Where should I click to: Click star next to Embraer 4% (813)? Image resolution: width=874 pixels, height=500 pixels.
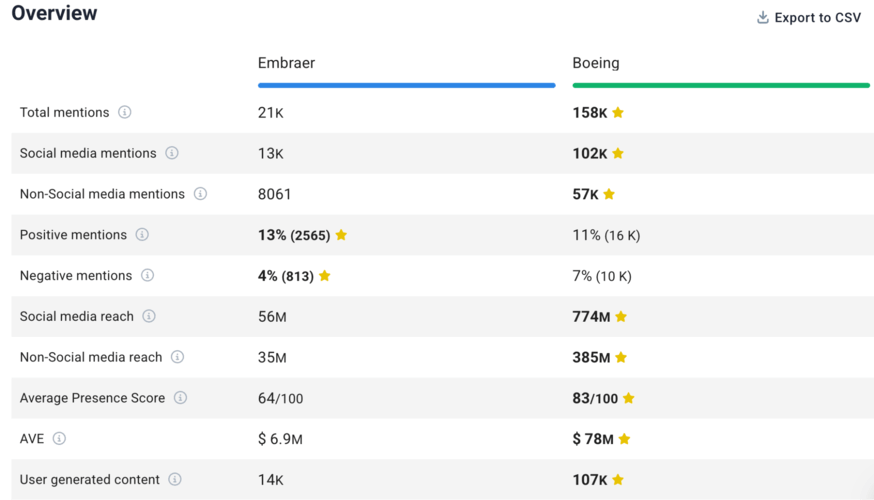324,275
